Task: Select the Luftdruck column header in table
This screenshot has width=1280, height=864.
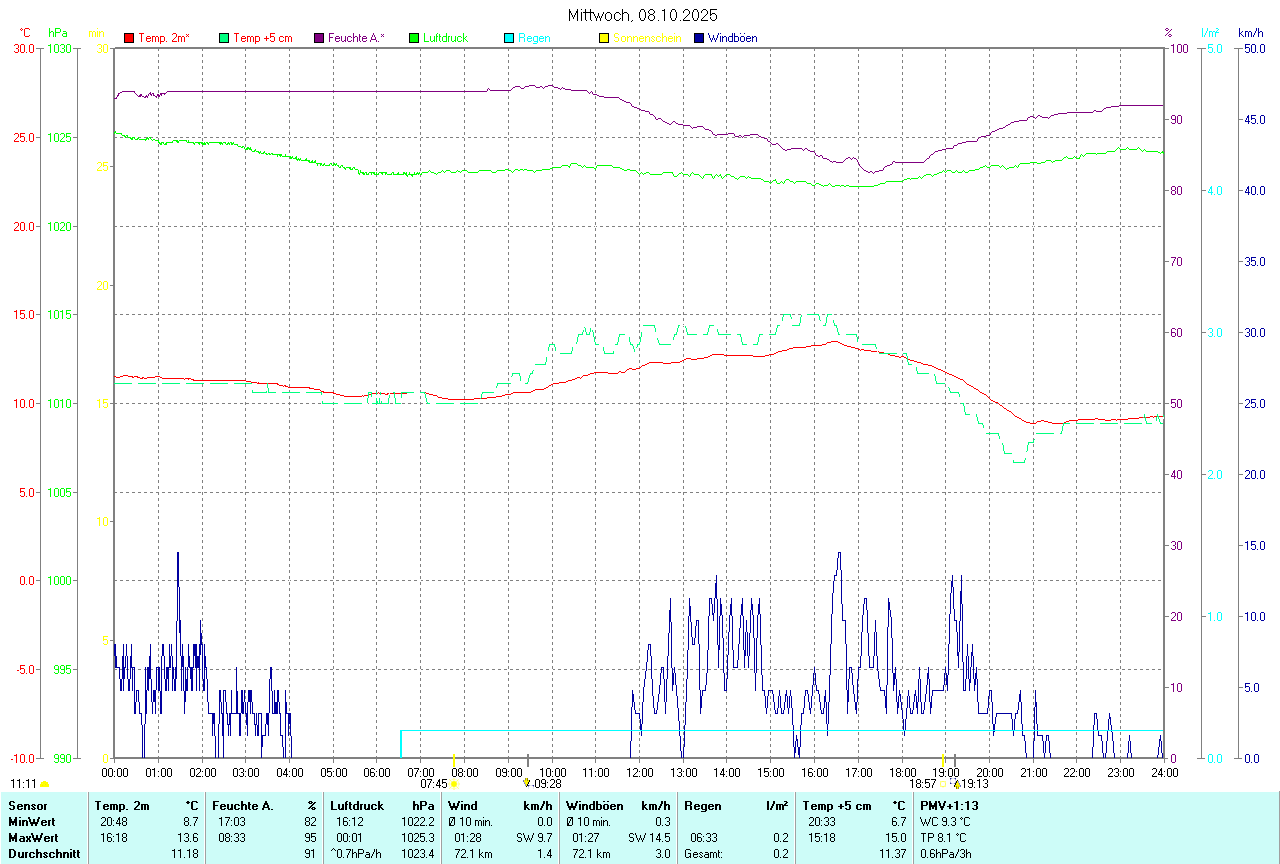Action: coord(355,806)
